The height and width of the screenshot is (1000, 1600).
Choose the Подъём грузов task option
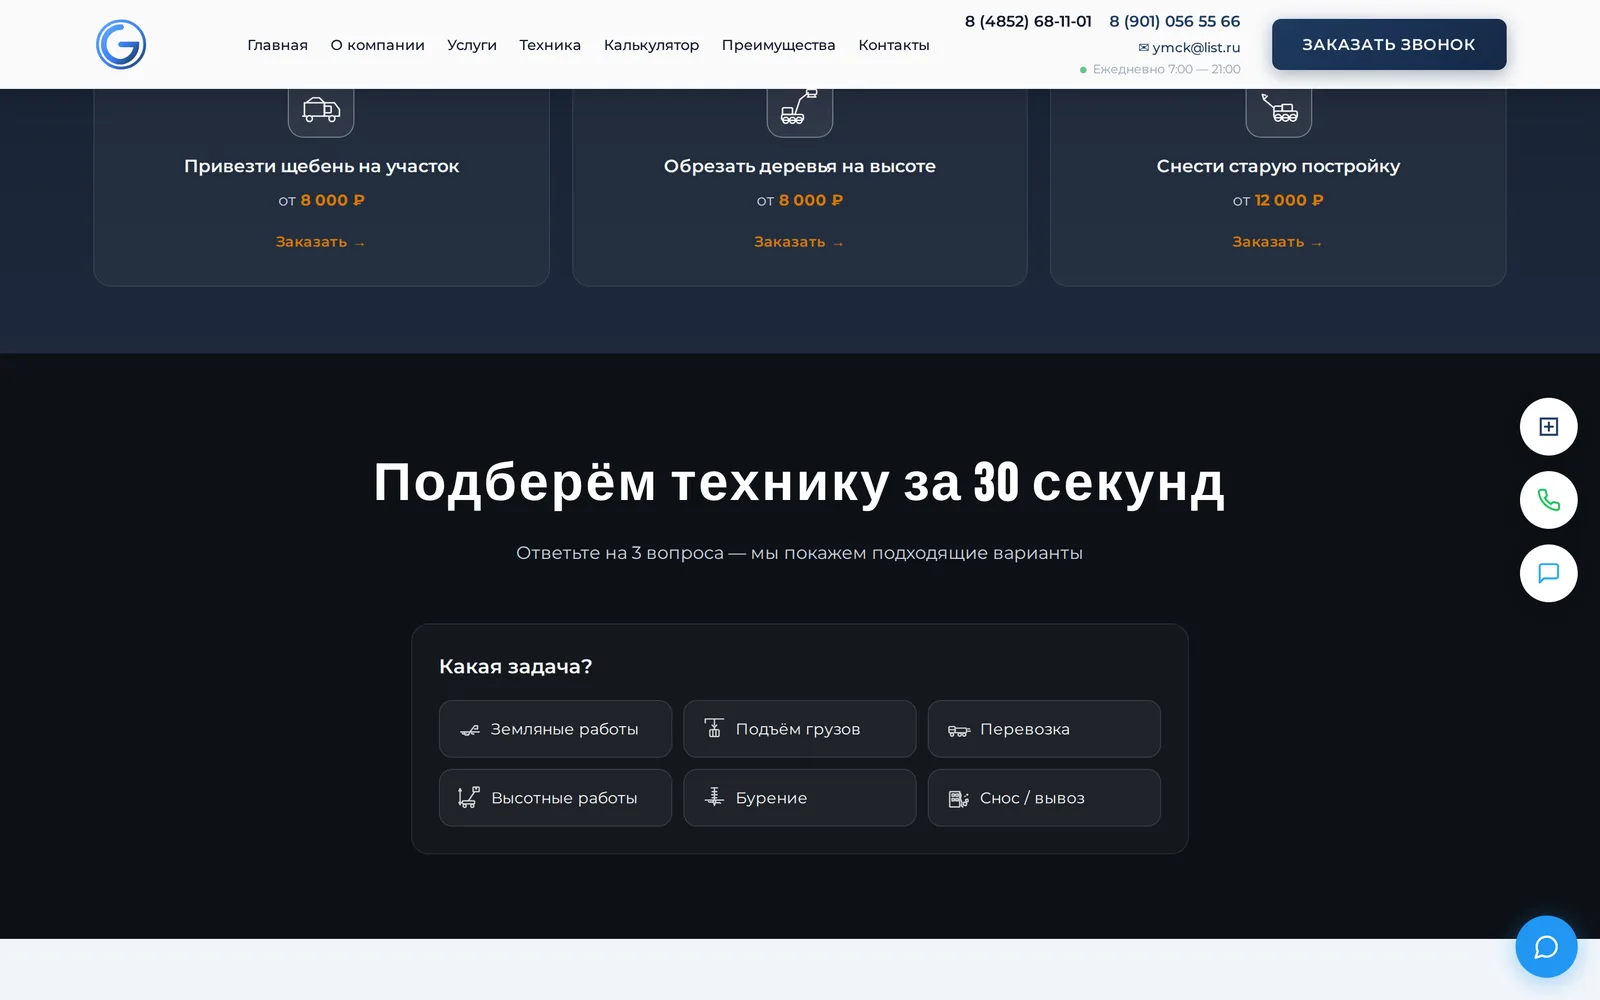[x=800, y=729]
